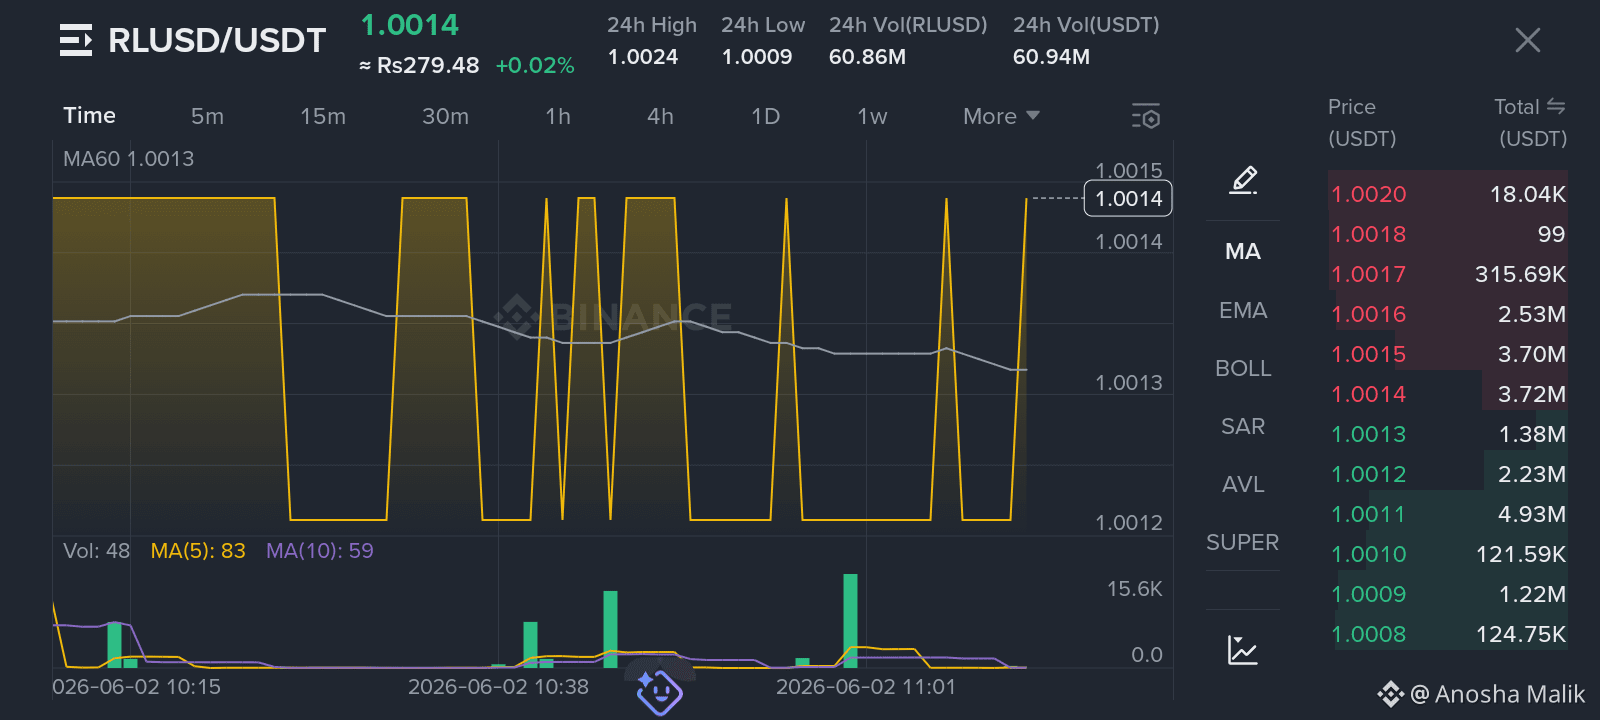This screenshot has width=1600, height=720.
Task: Select the 1.0020 ask price row
Action: [x=1448, y=194]
